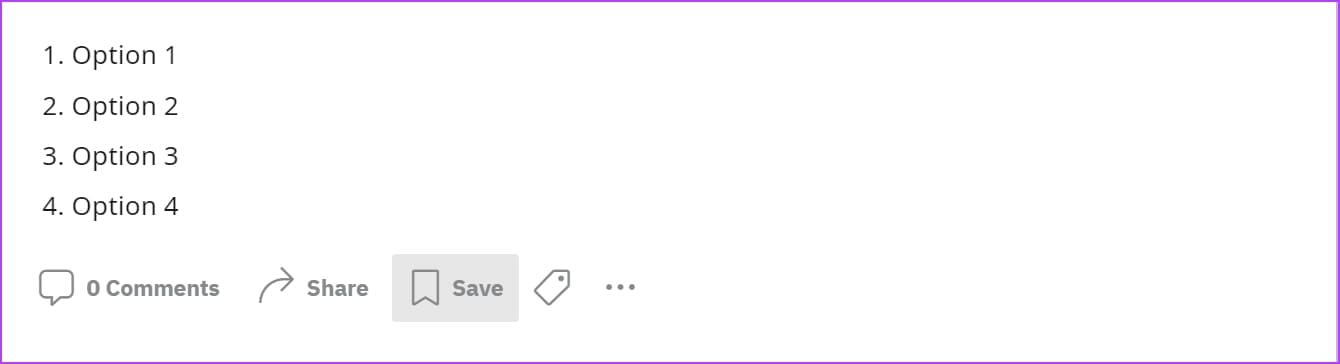Click the Save text label
The width and height of the screenshot is (1340, 364).
pos(477,288)
